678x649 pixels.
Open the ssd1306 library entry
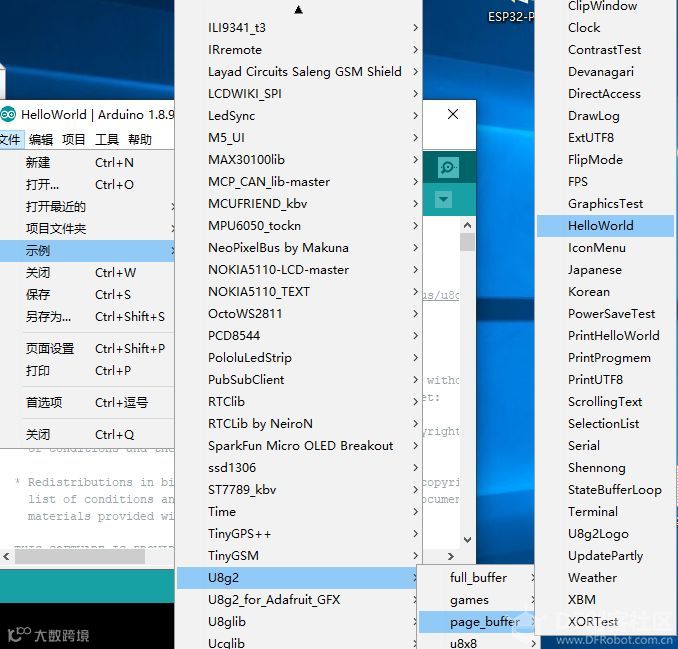[x=298, y=468]
